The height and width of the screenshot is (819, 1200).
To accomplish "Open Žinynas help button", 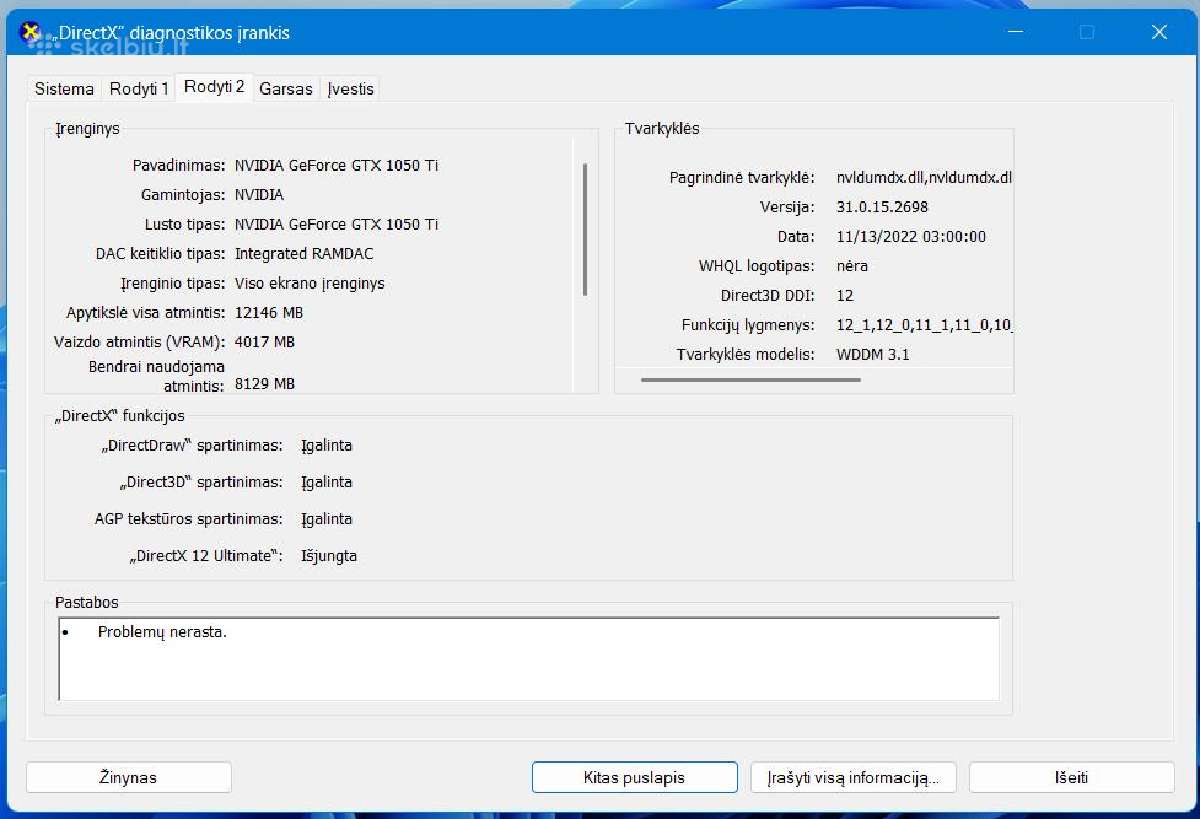I will (x=128, y=777).
